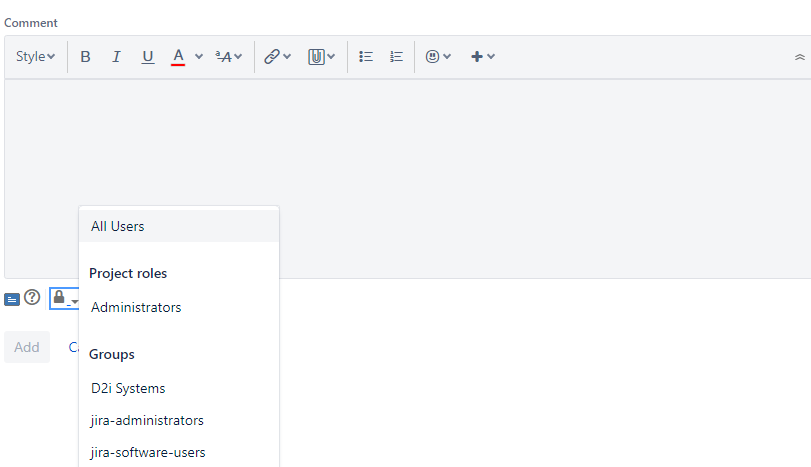Open the attachment menu
The height and width of the screenshot is (467, 811).
(x=321, y=56)
